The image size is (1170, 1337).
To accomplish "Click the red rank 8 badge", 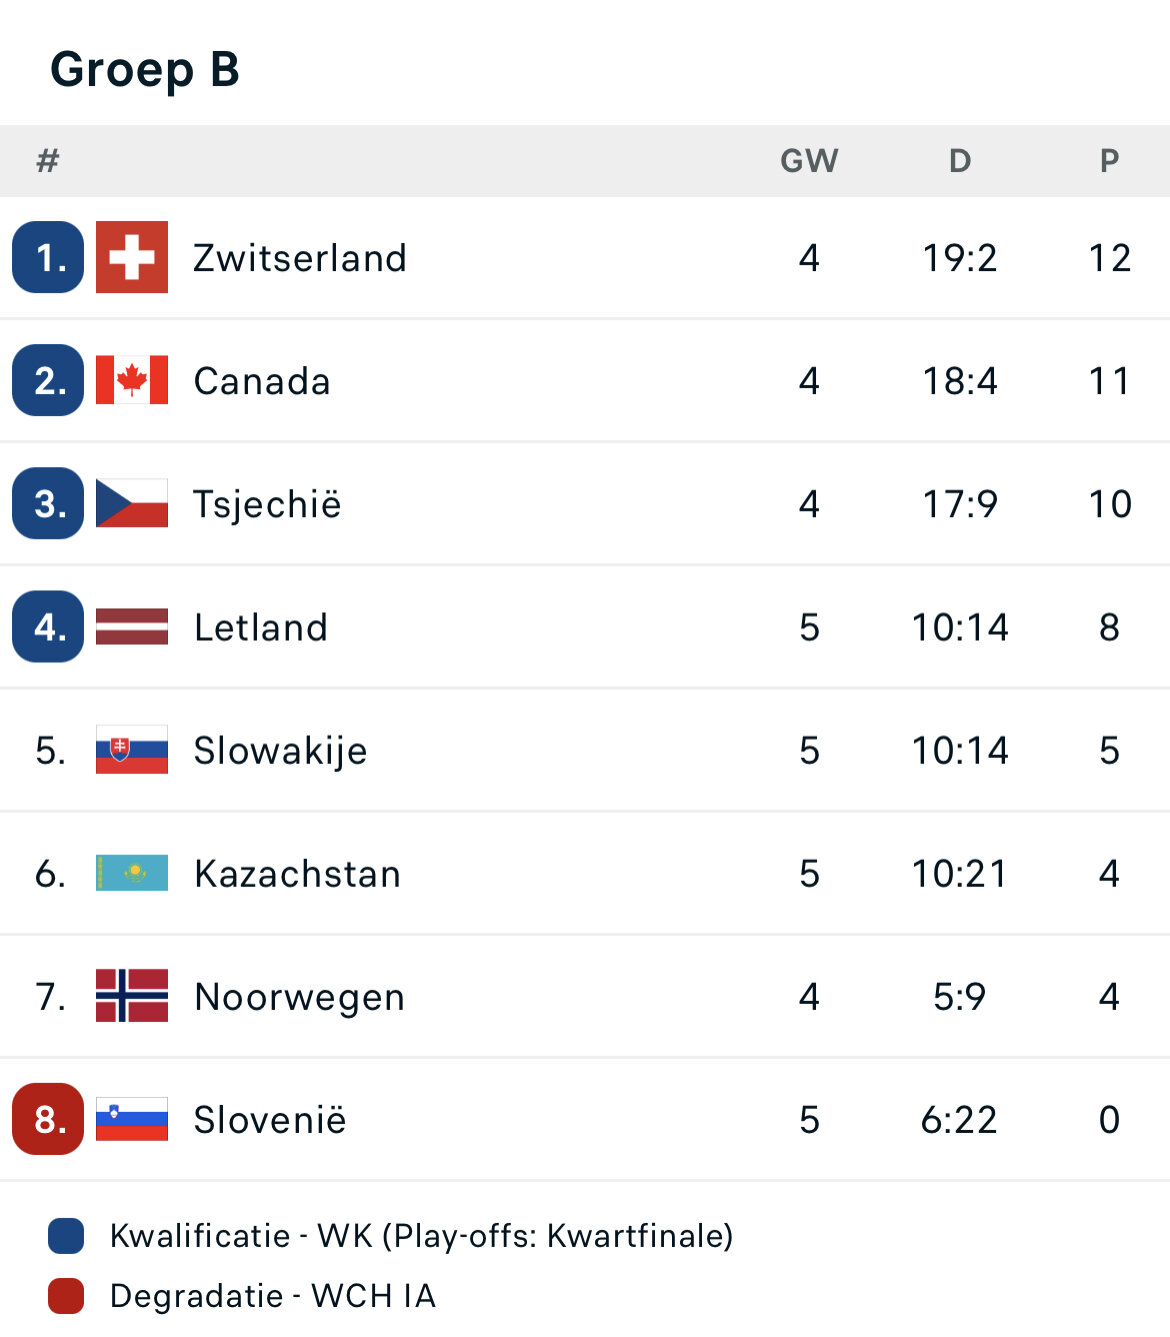I will [x=48, y=1119].
